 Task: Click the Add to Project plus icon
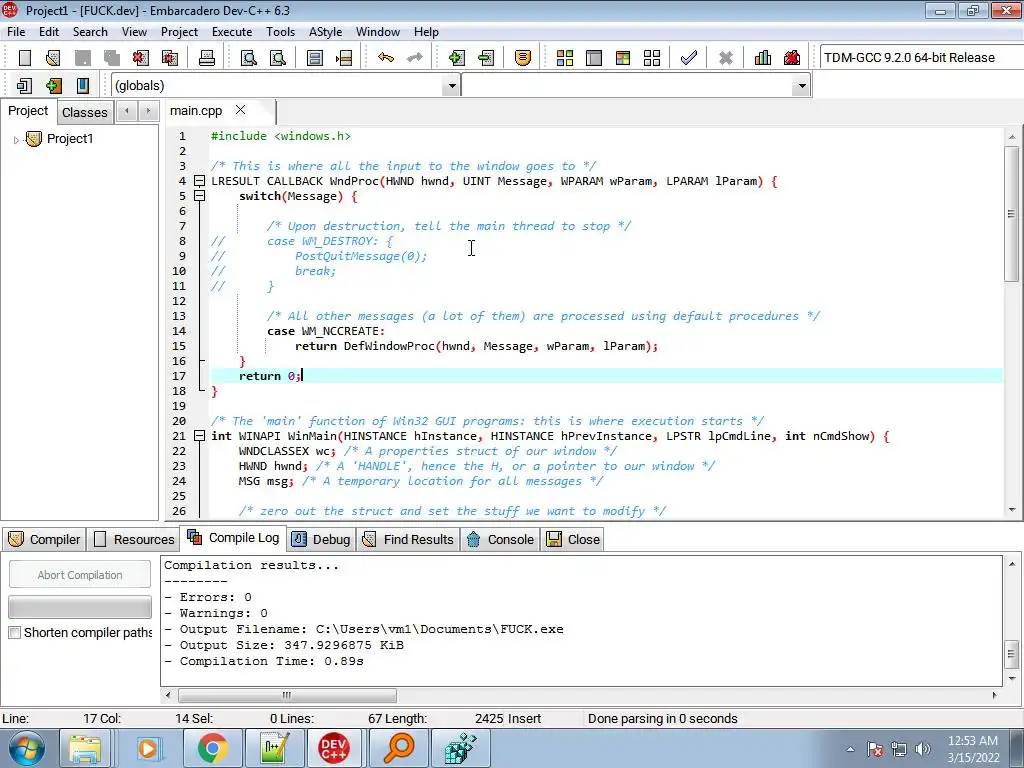click(x=457, y=57)
